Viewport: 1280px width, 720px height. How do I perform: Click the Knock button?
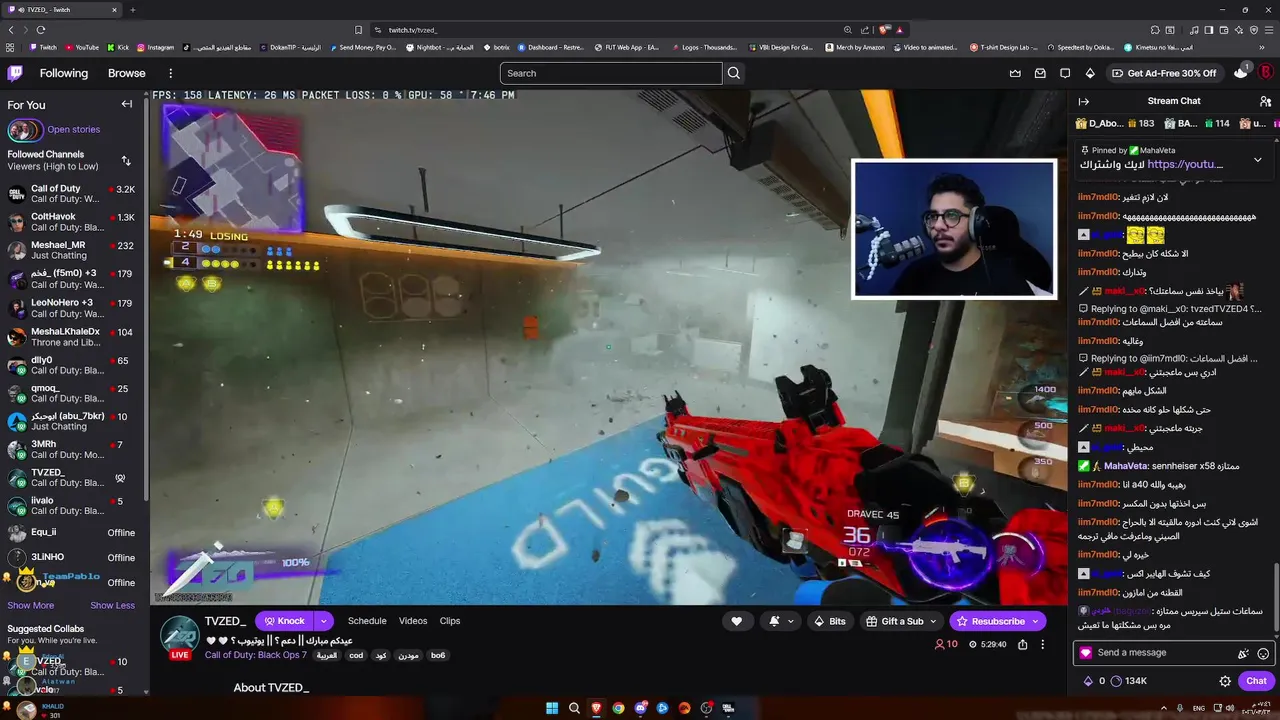[x=285, y=621]
